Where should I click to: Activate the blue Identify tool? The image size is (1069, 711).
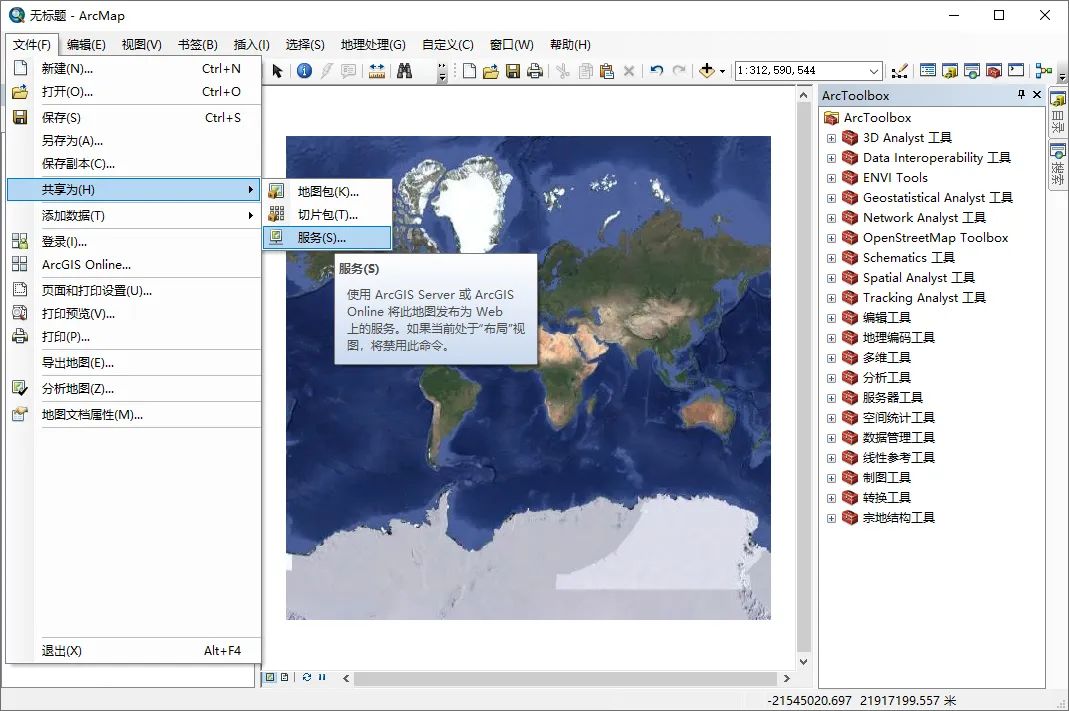click(x=304, y=71)
